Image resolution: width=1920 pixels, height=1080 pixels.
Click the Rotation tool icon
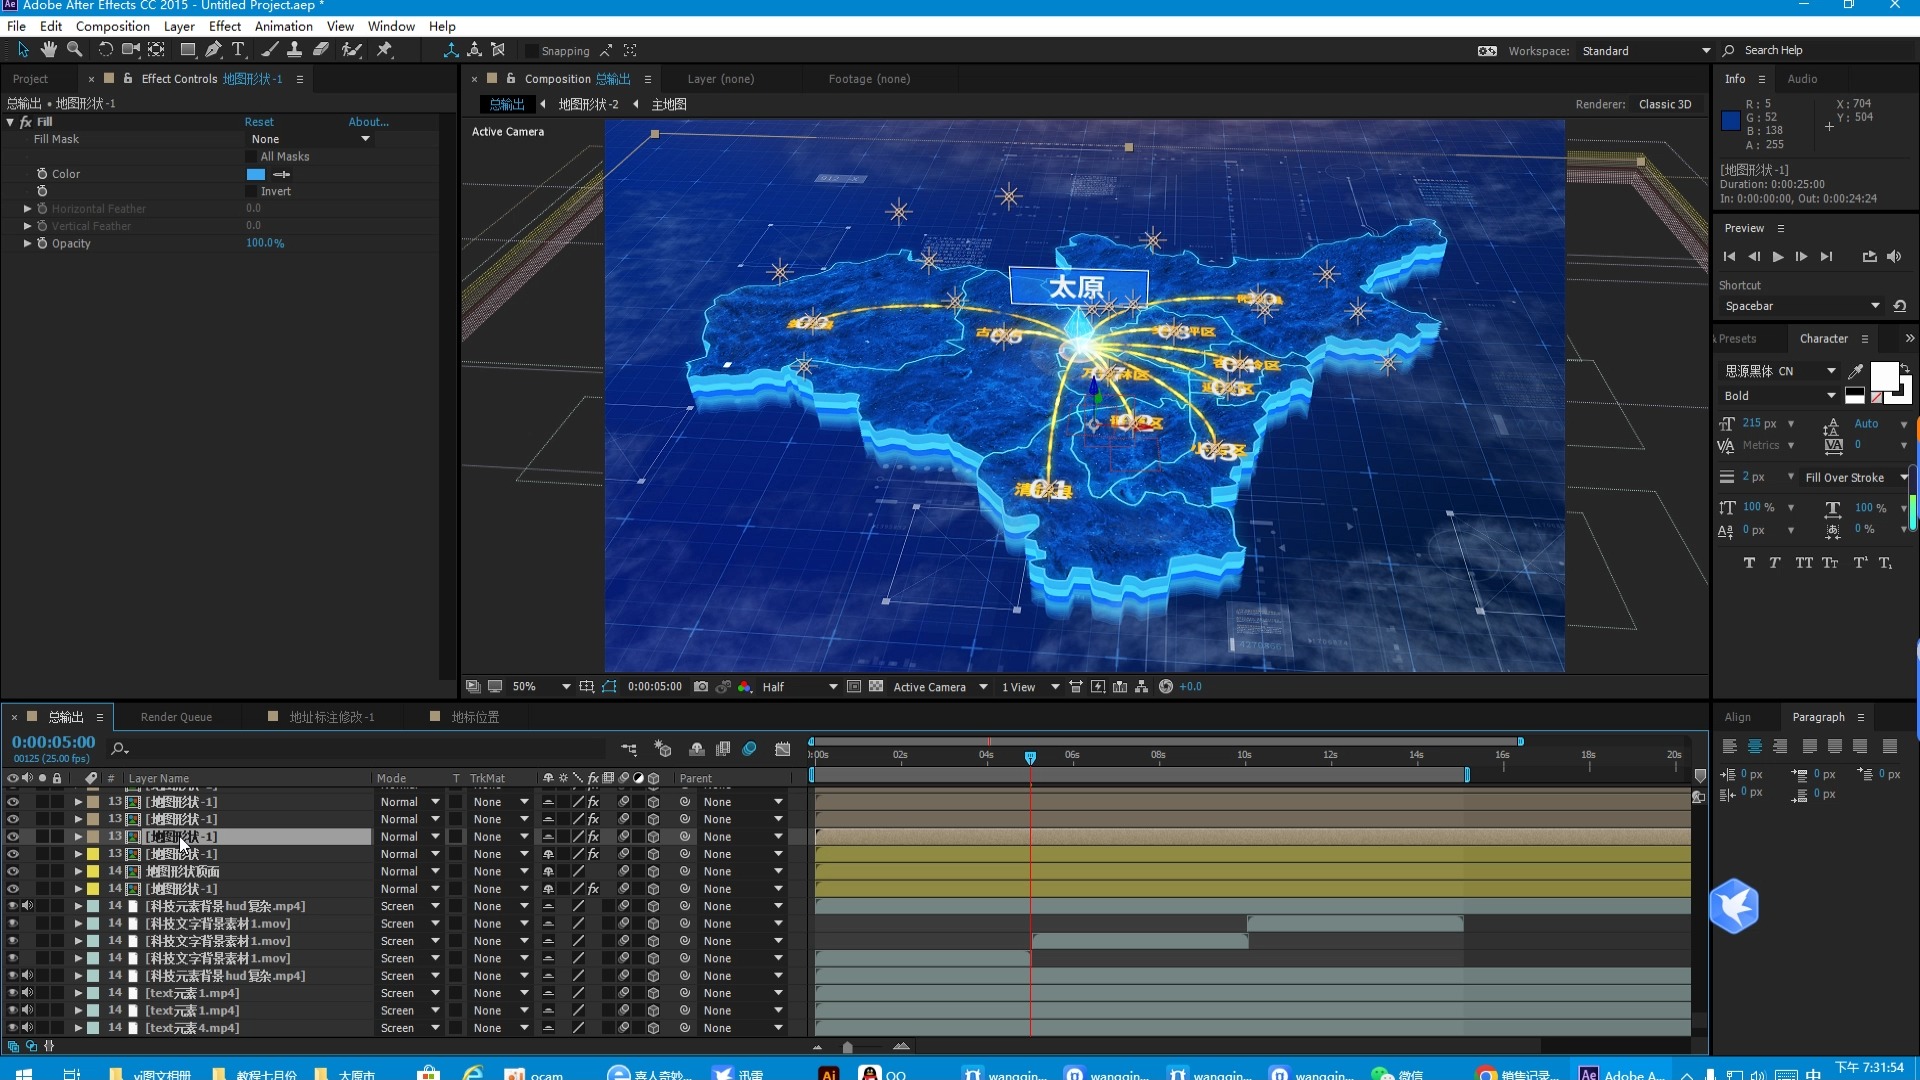click(x=105, y=50)
